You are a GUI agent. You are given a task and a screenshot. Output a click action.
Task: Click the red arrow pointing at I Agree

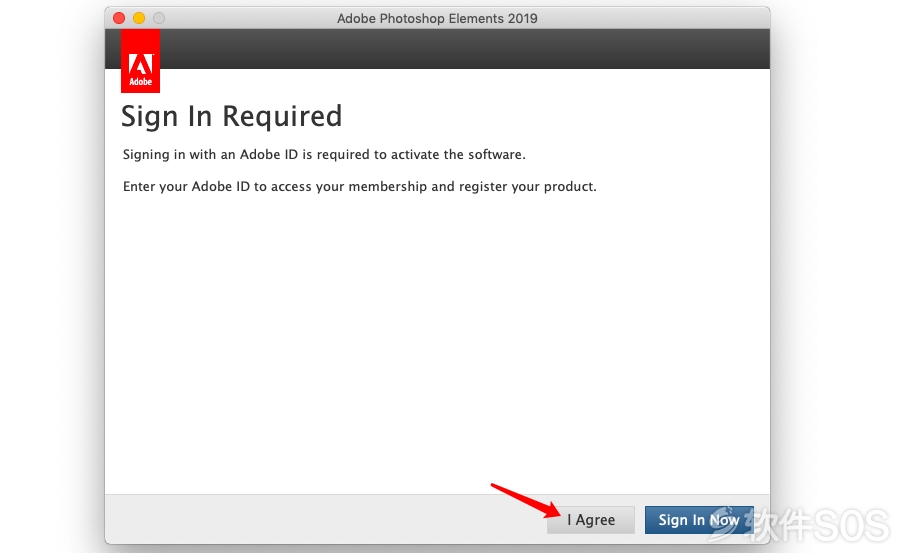[525, 500]
